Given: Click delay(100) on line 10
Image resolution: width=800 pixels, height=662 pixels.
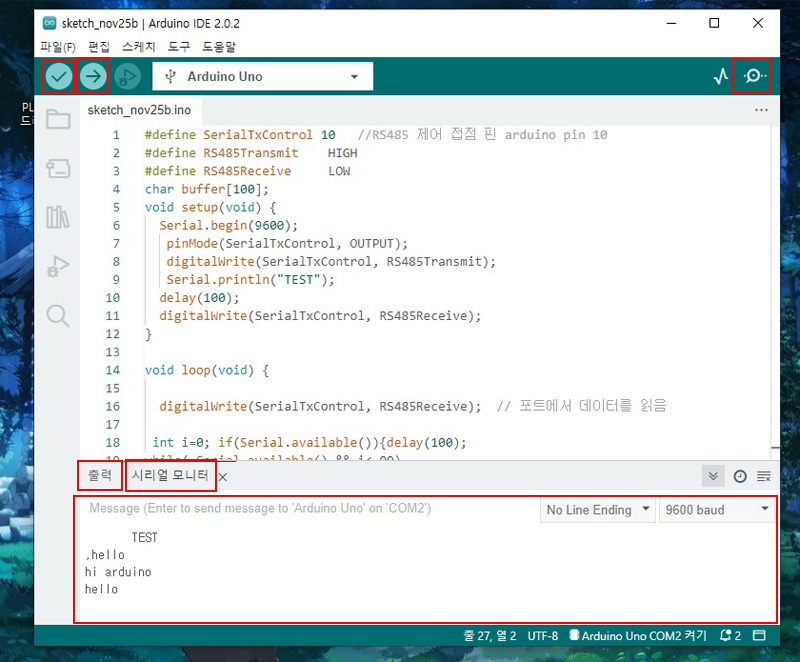Looking at the screenshot, I should pyautogui.click(x=199, y=298).
